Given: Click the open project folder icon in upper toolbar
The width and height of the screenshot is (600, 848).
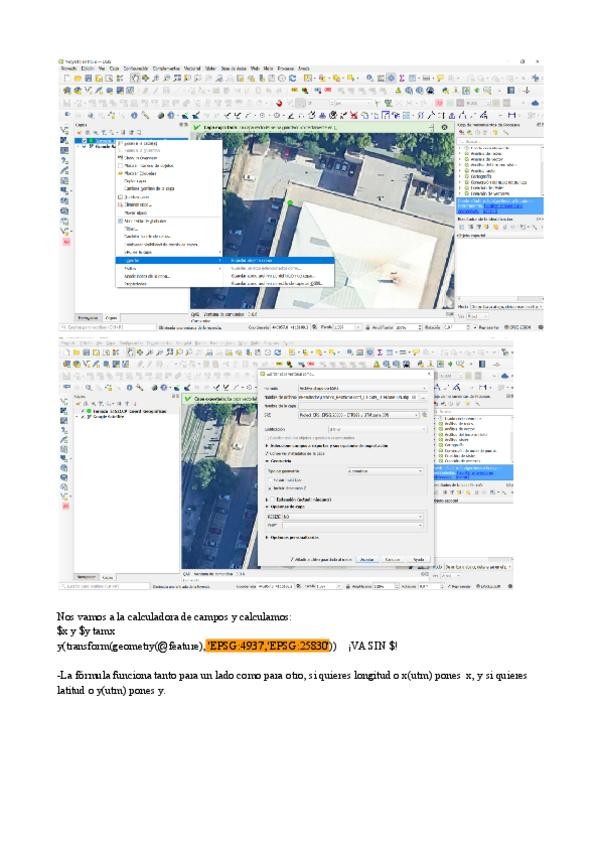Looking at the screenshot, I should (77, 78).
